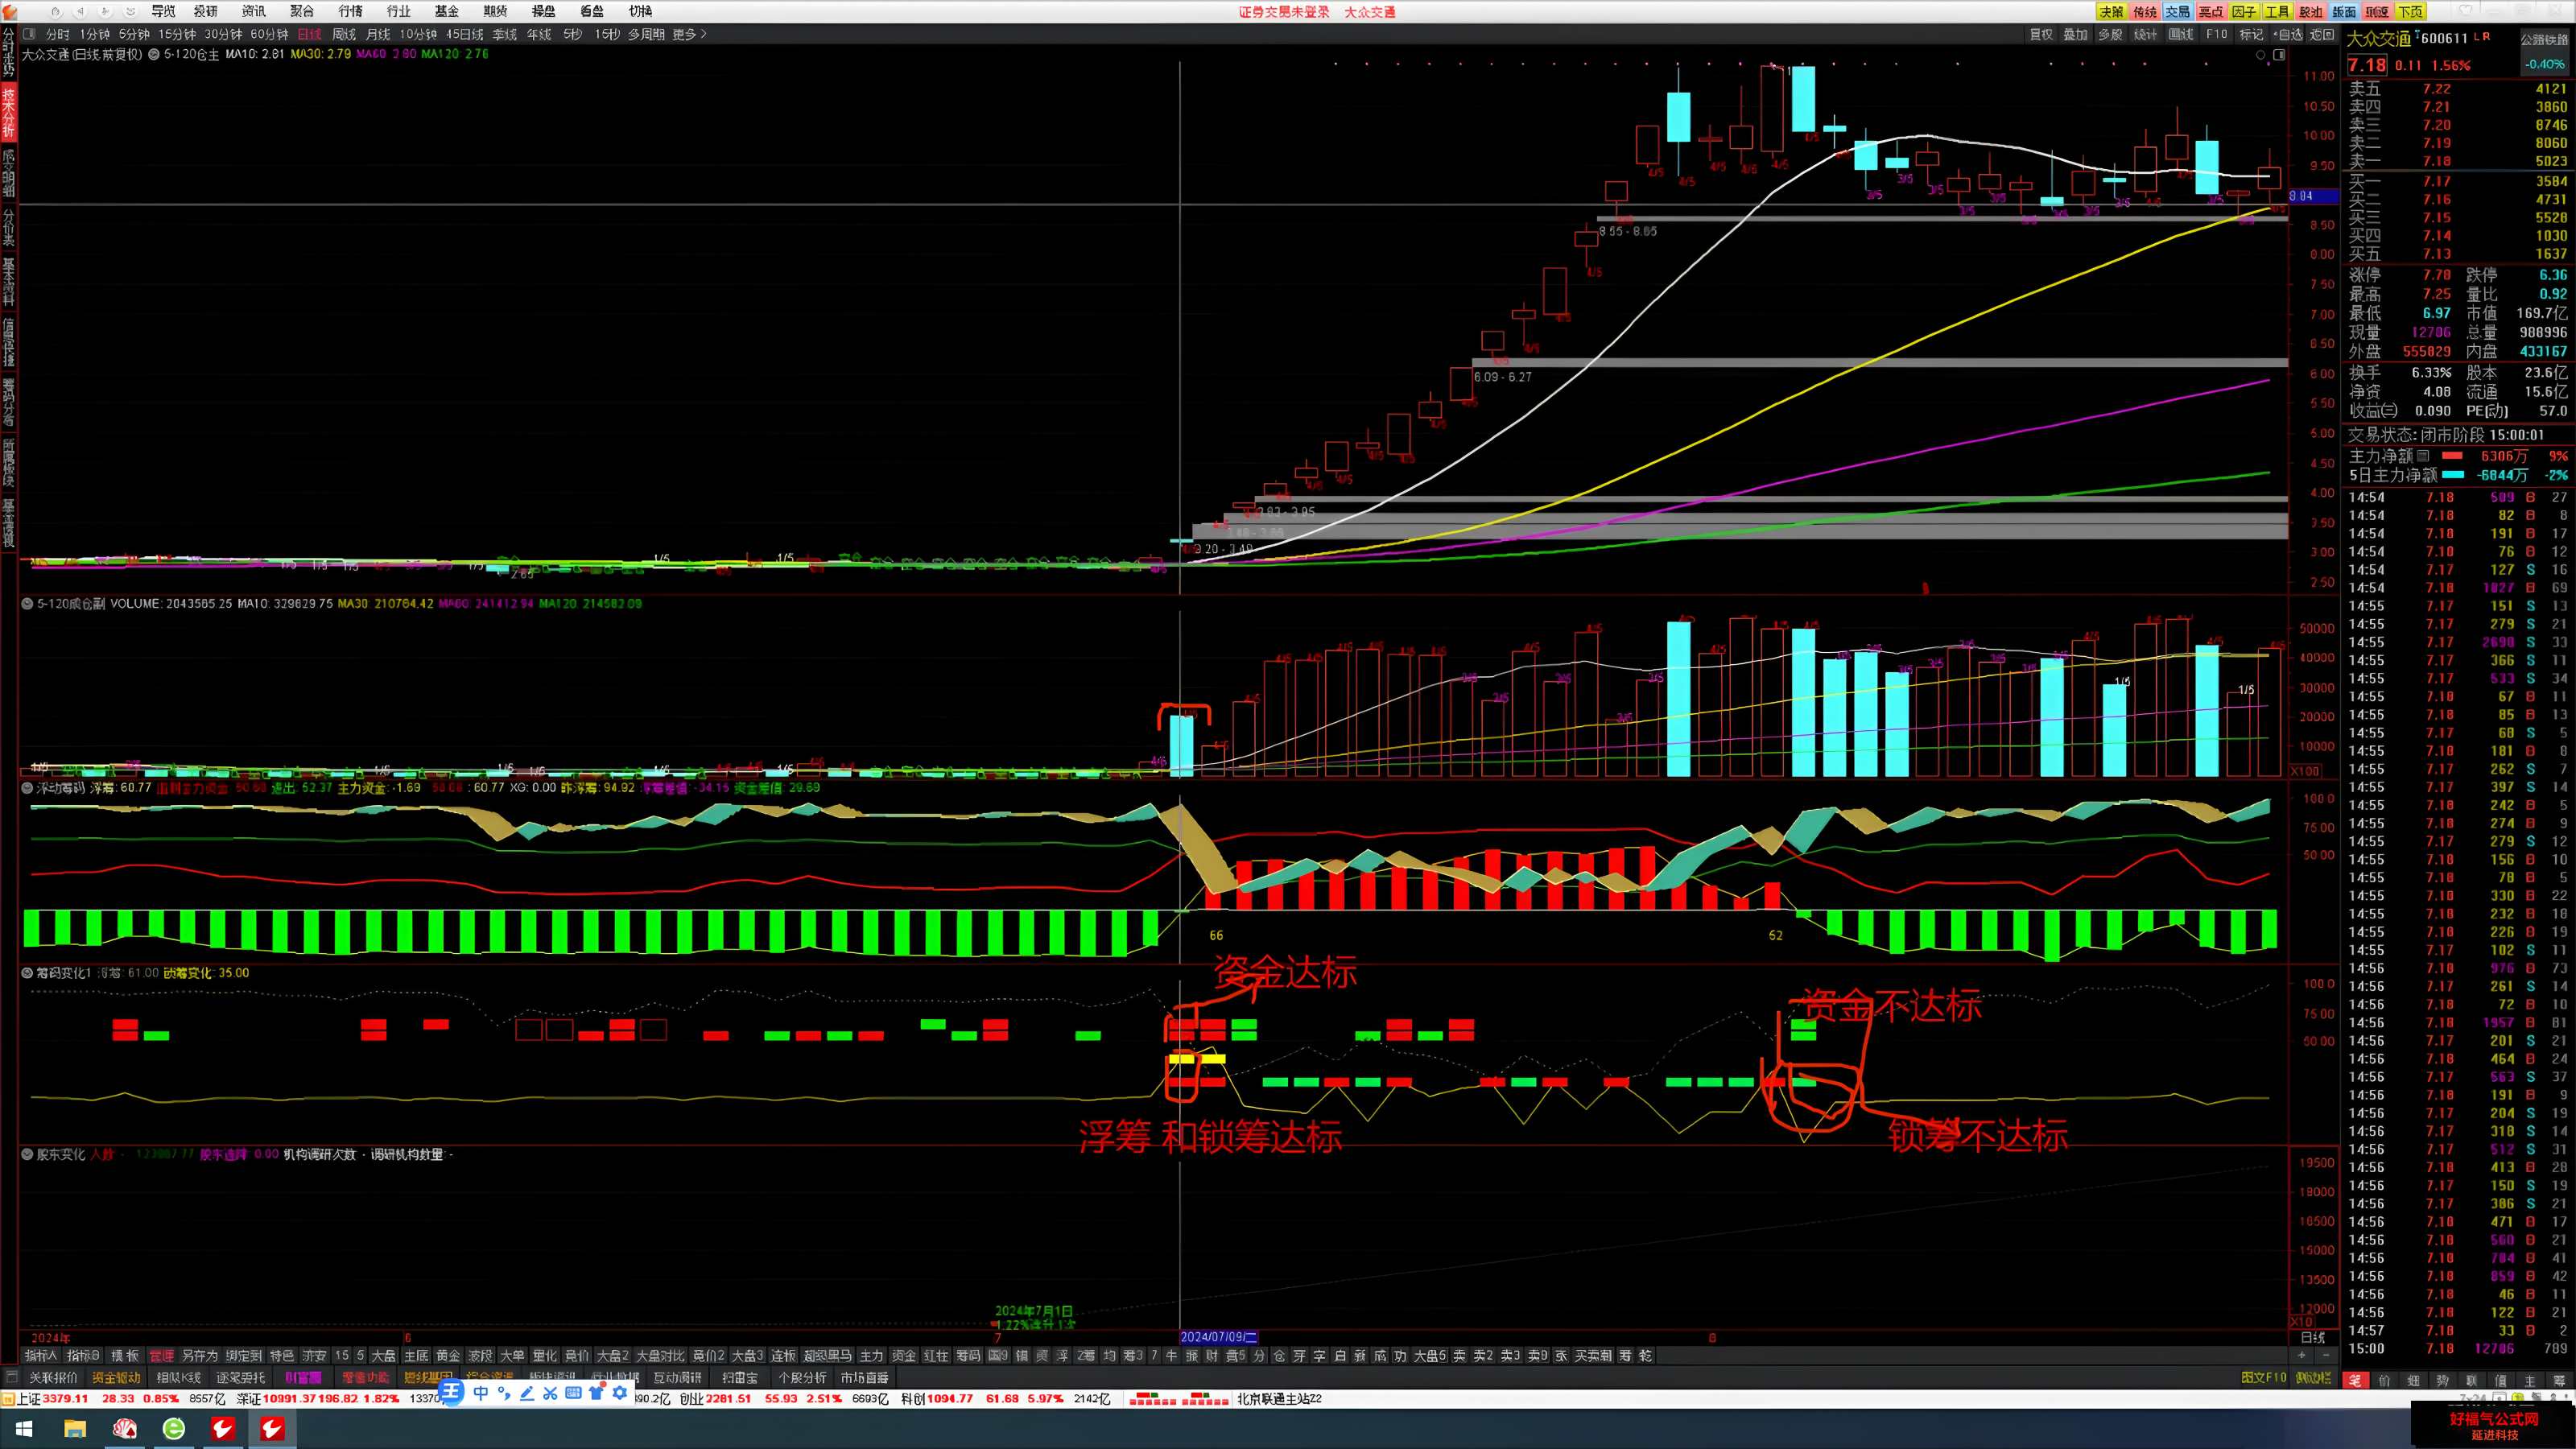Click the yellow 决策 button
Screen dimensions: 2576x1449
[2111, 12]
